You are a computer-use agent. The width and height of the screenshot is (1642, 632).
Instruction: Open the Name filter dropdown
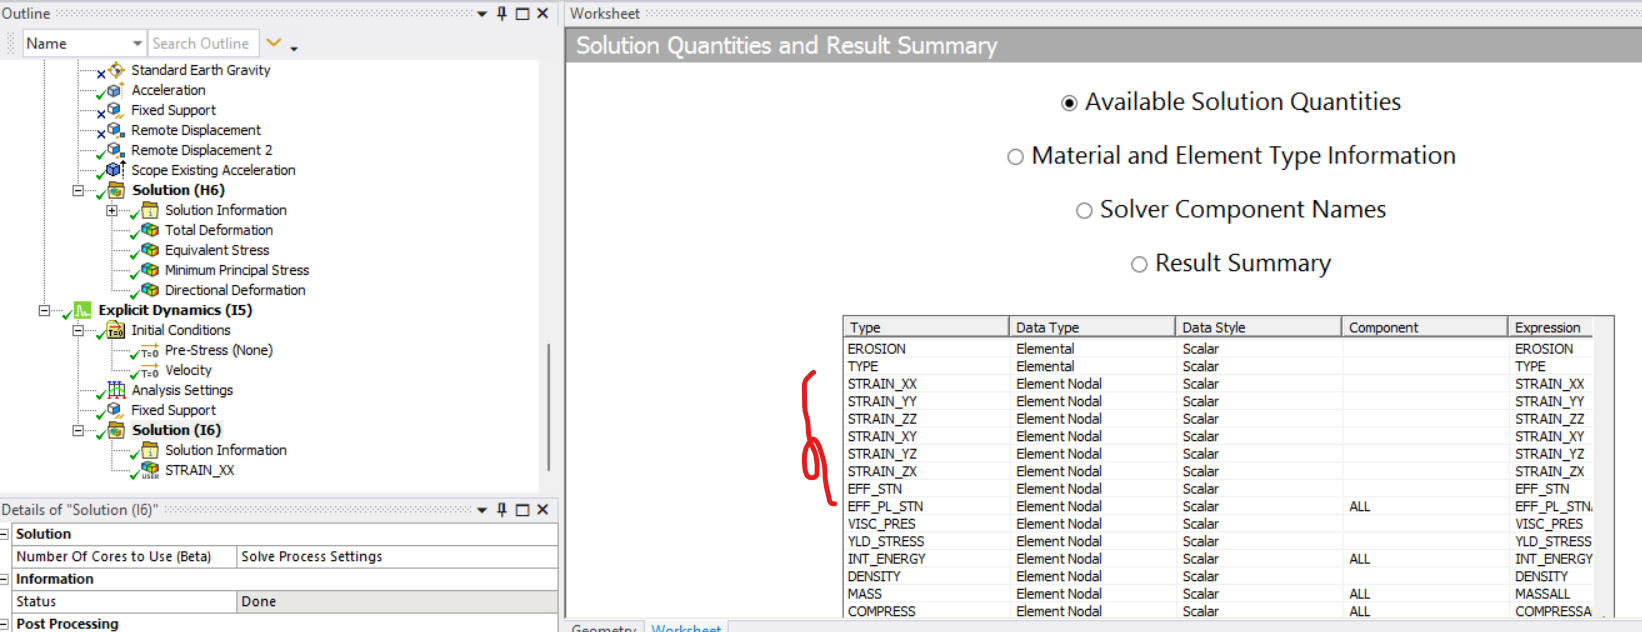[137, 43]
